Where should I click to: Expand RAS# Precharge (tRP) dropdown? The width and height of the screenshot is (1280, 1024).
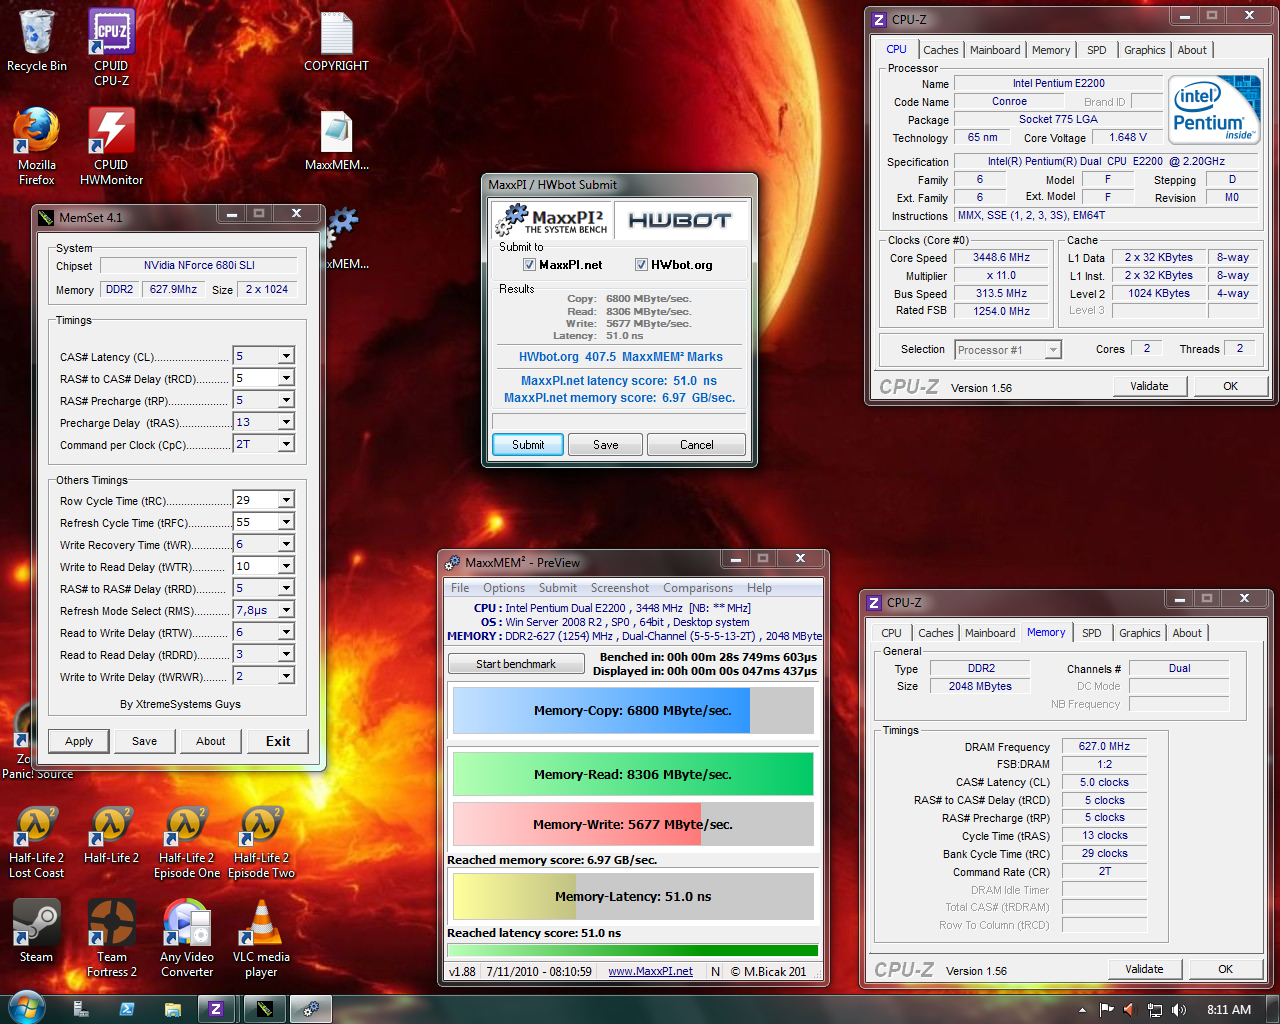click(286, 400)
